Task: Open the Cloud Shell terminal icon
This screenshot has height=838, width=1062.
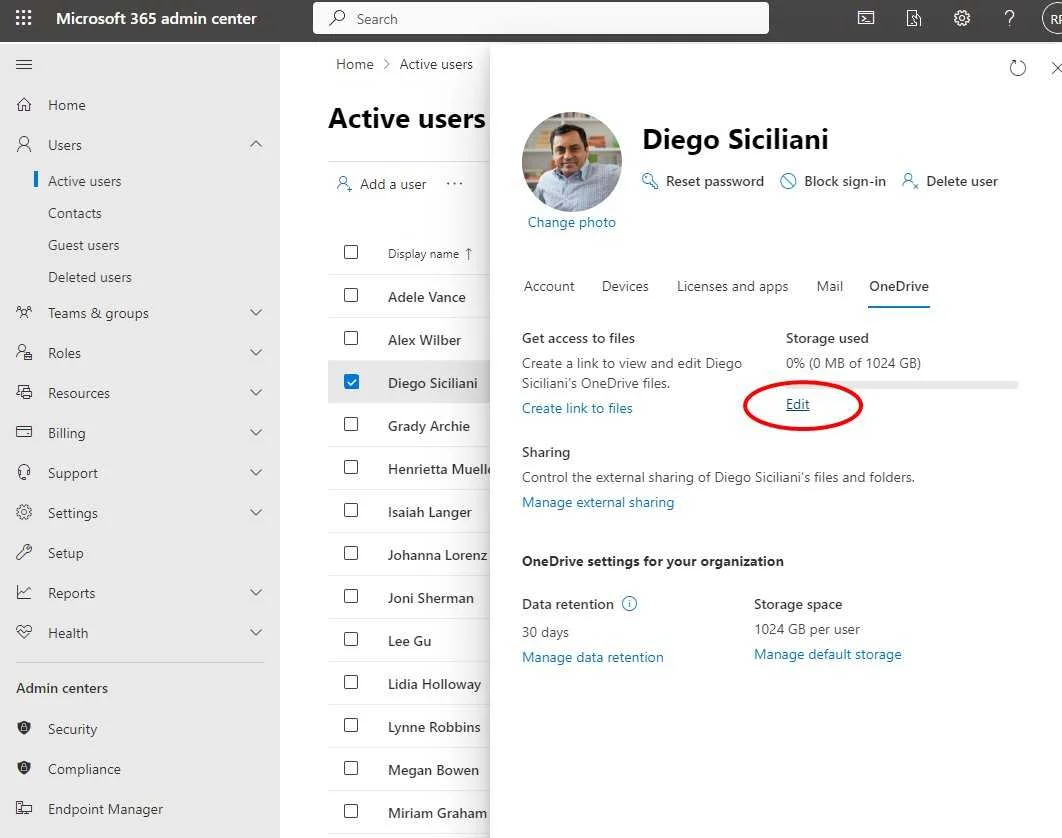Action: pyautogui.click(x=866, y=18)
